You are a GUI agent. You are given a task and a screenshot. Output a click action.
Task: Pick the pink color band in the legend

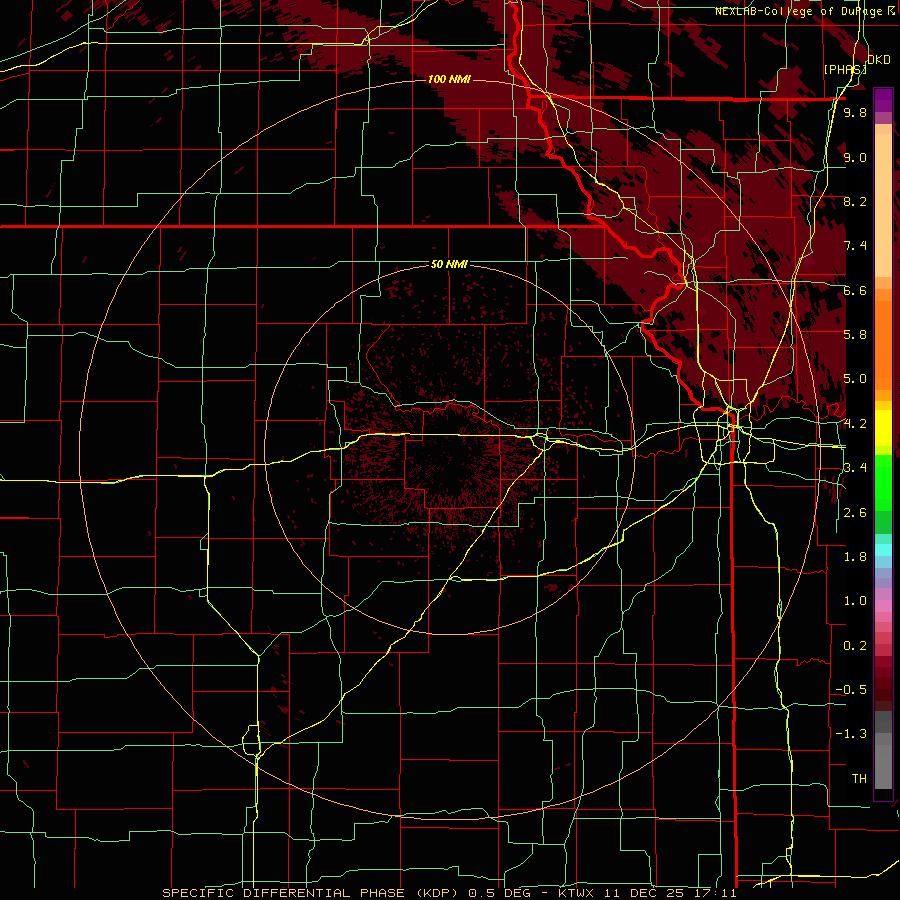[x=883, y=606]
